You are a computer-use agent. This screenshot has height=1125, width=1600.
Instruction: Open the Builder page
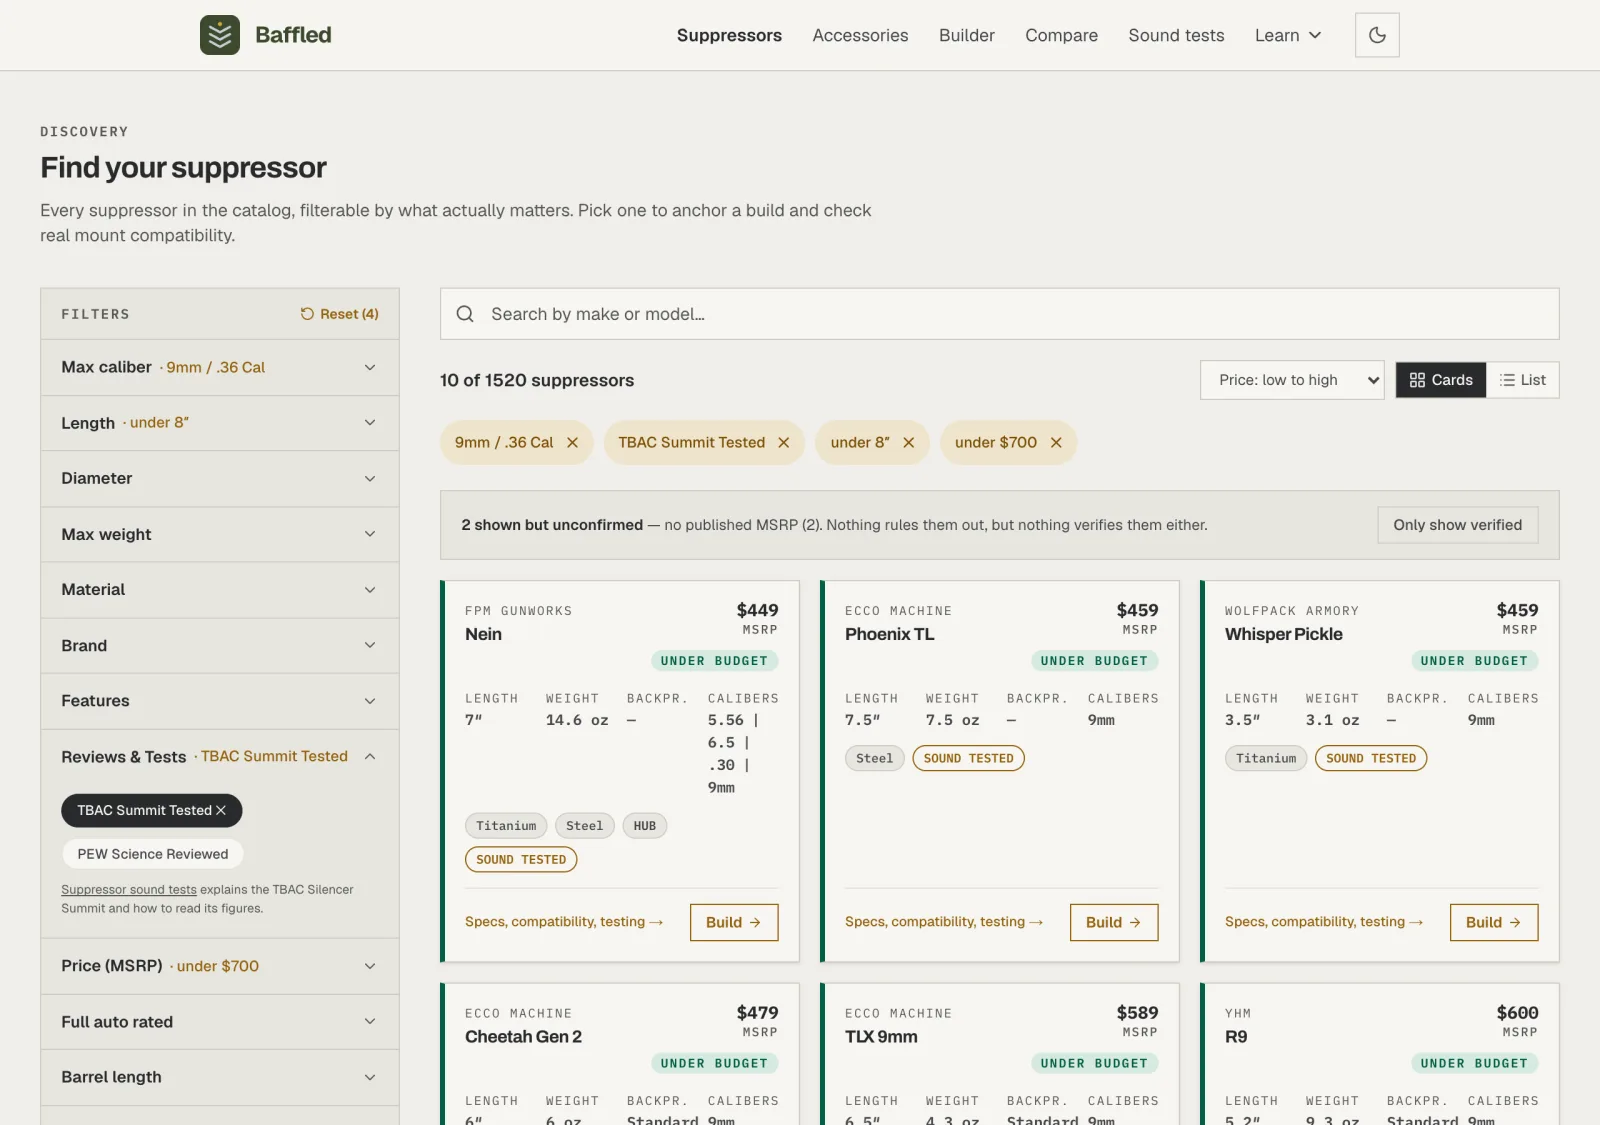click(967, 35)
